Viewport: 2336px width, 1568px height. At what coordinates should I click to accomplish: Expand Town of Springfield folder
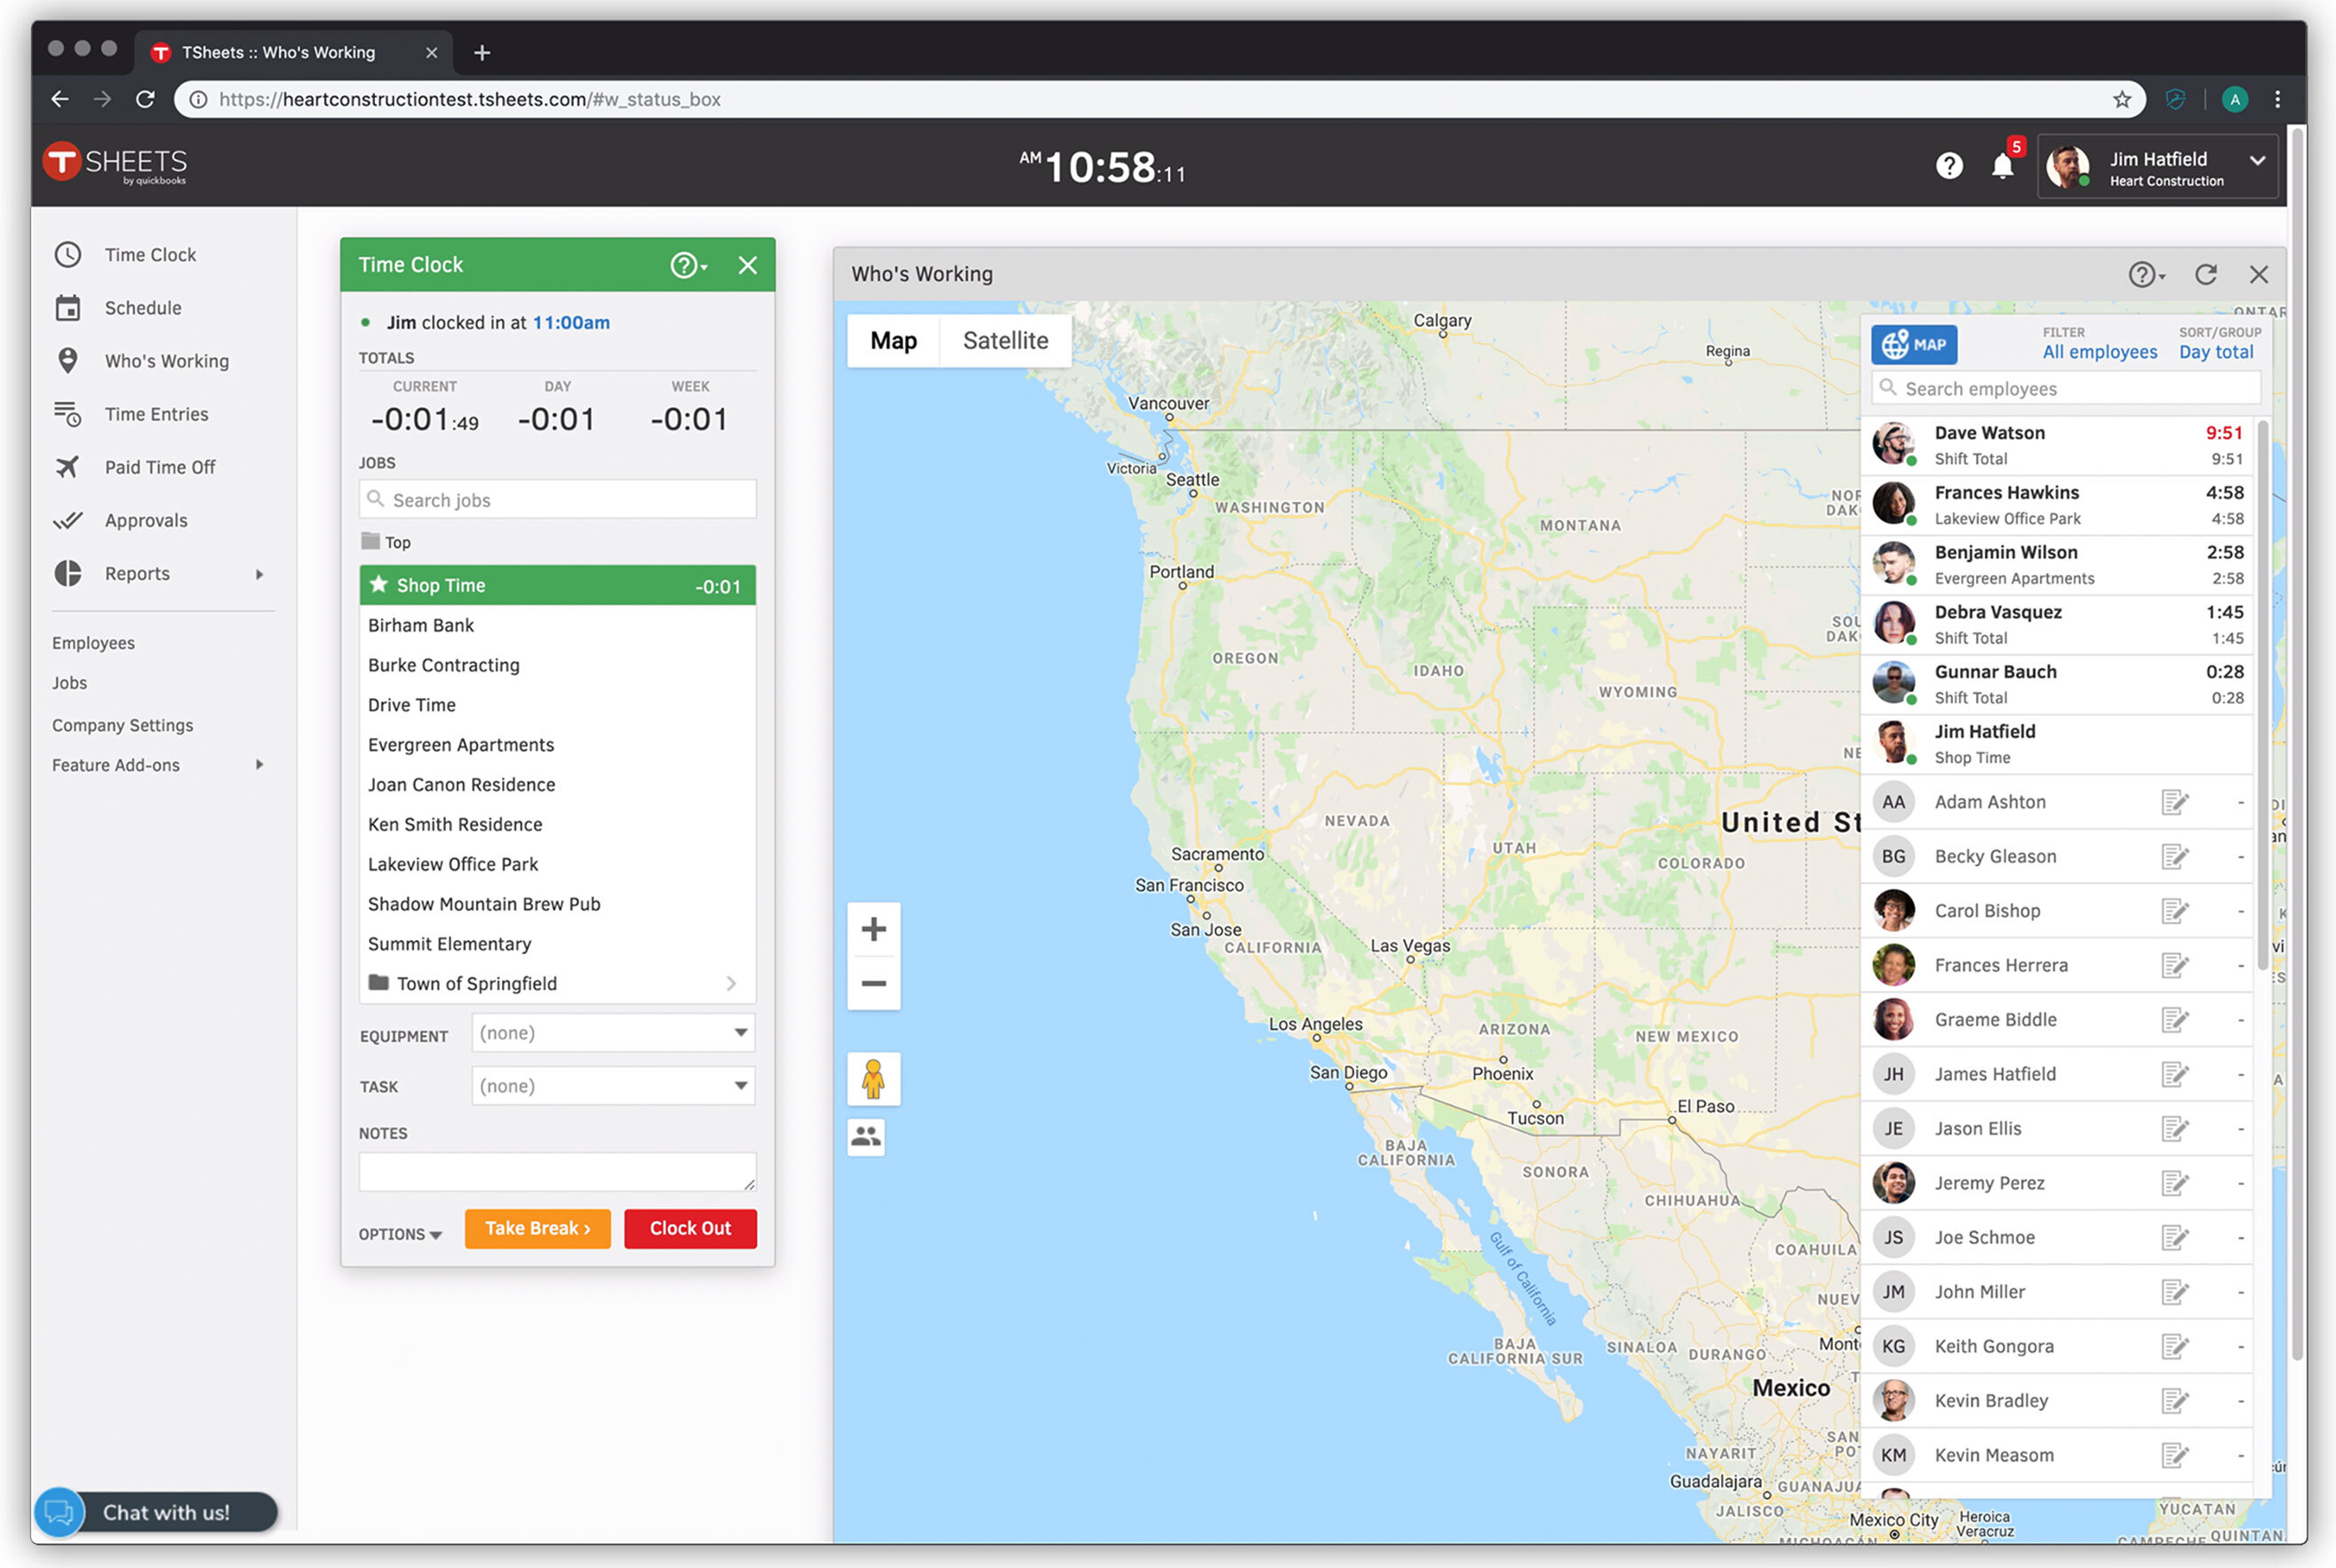557,984
